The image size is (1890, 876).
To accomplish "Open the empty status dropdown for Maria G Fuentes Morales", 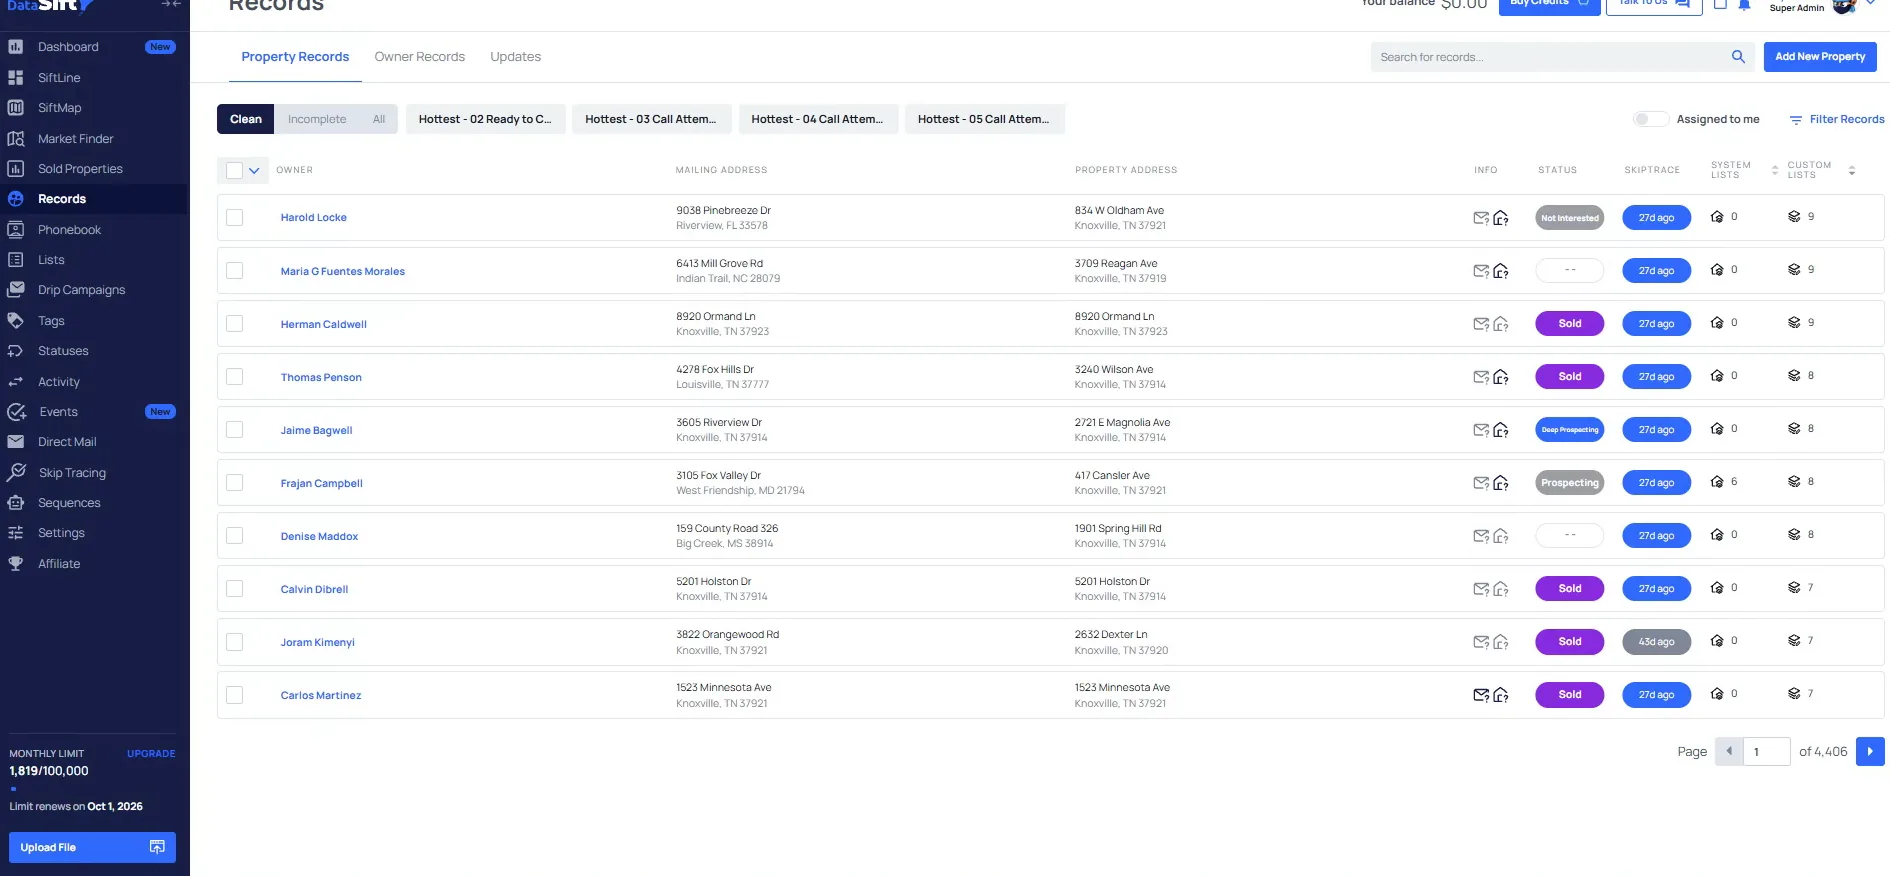I will (1570, 270).
